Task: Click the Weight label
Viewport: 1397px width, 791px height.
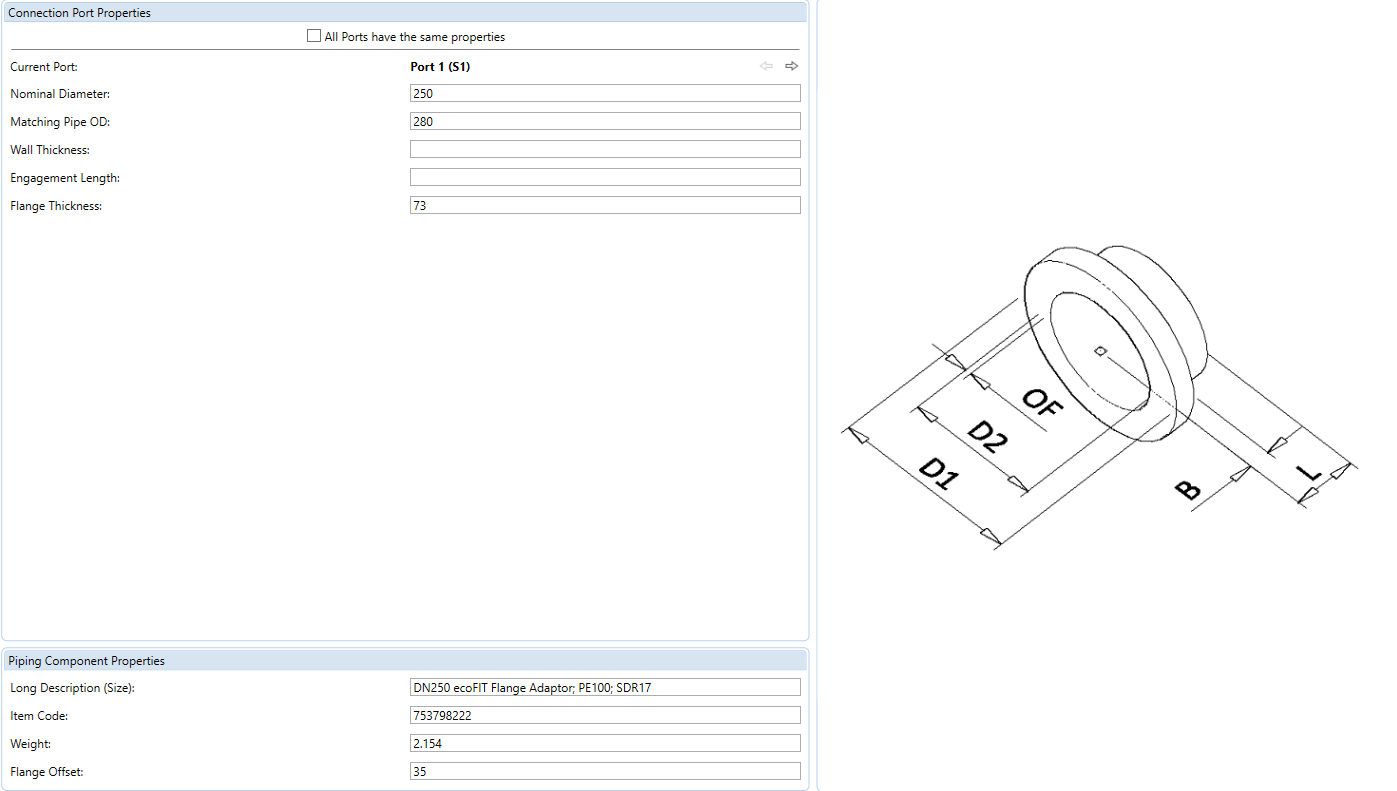Action: [x=30, y=744]
